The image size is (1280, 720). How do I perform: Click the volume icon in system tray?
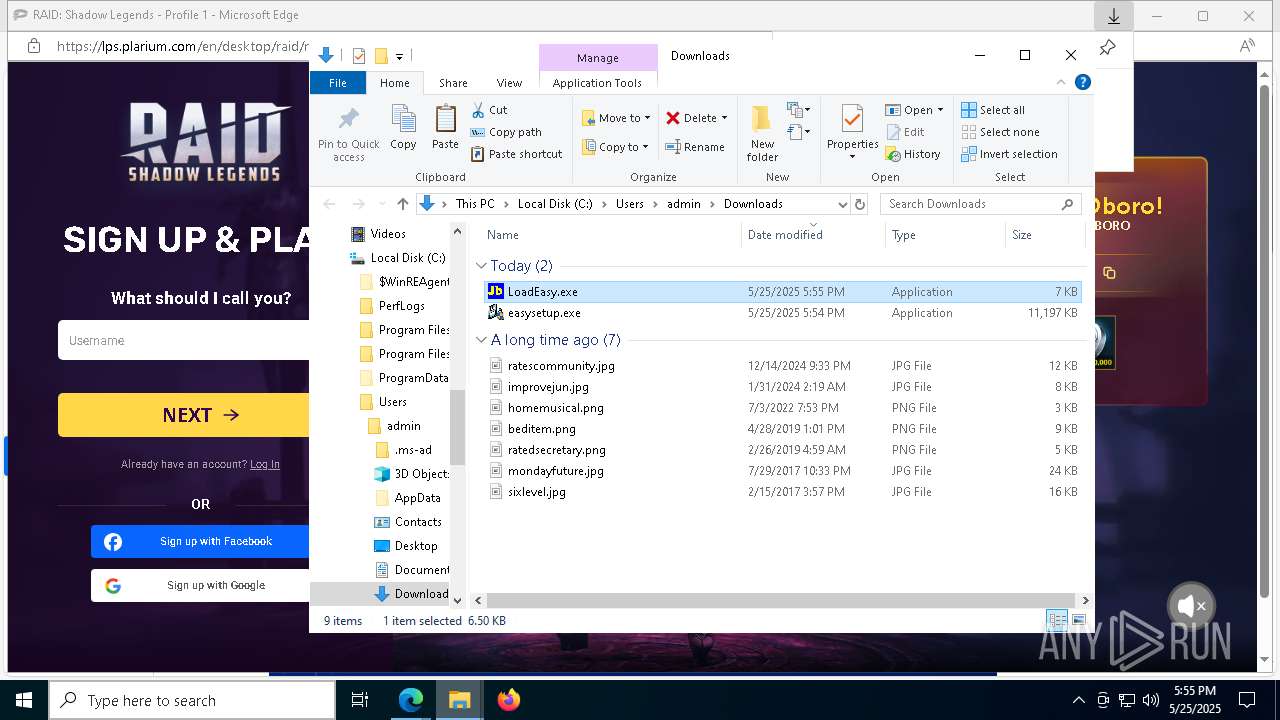point(1151,700)
